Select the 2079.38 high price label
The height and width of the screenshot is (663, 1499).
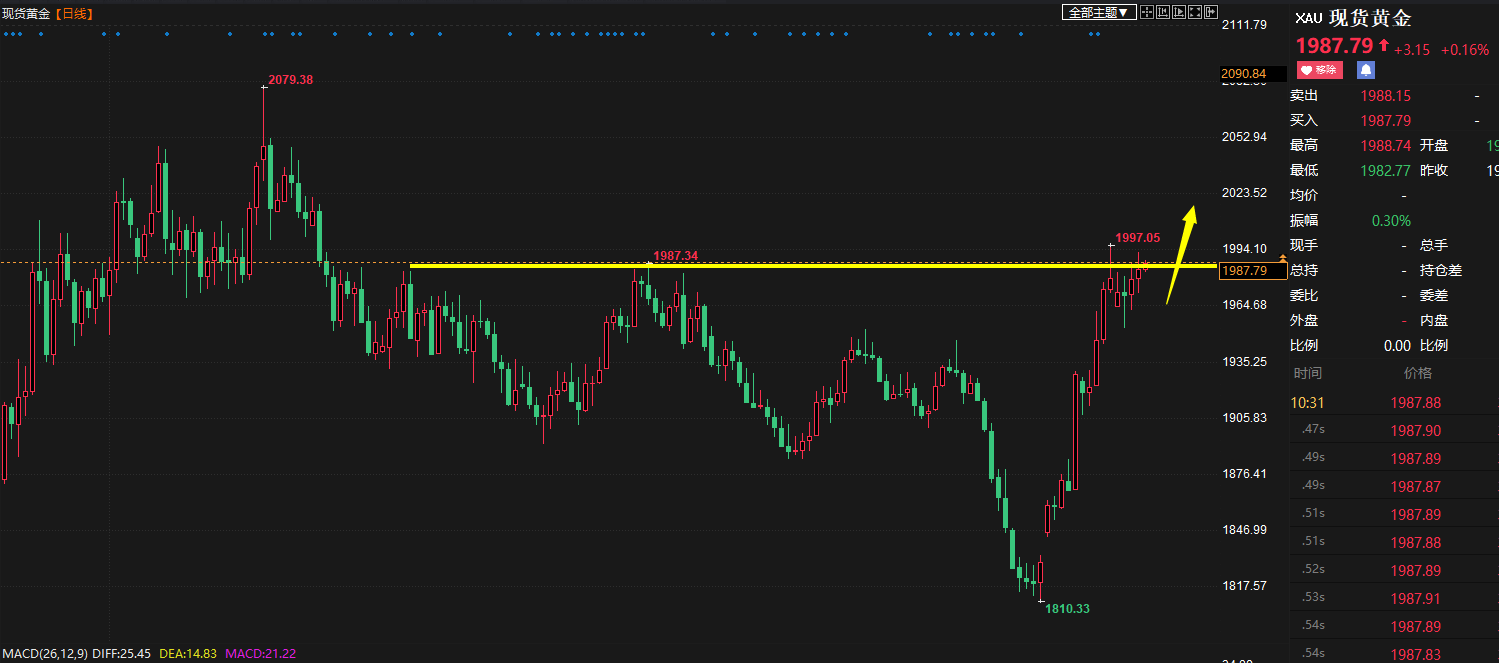pyautogui.click(x=291, y=79)
